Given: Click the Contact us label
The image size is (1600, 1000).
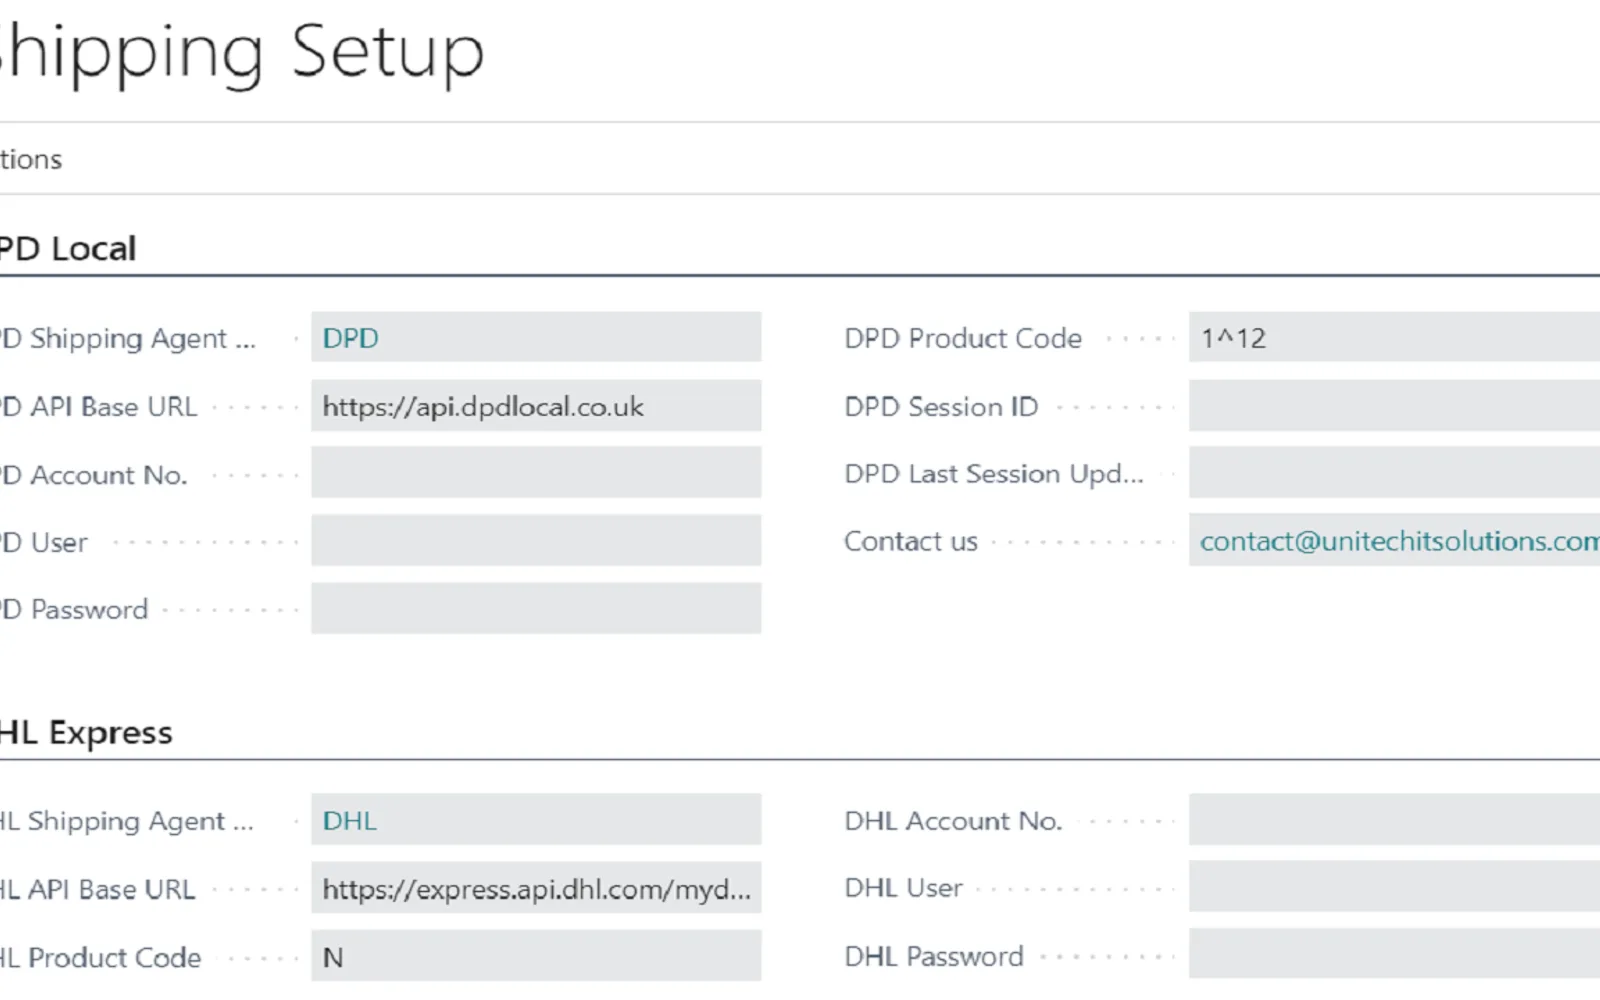Looking at the screenshot, I should point(911,541).
